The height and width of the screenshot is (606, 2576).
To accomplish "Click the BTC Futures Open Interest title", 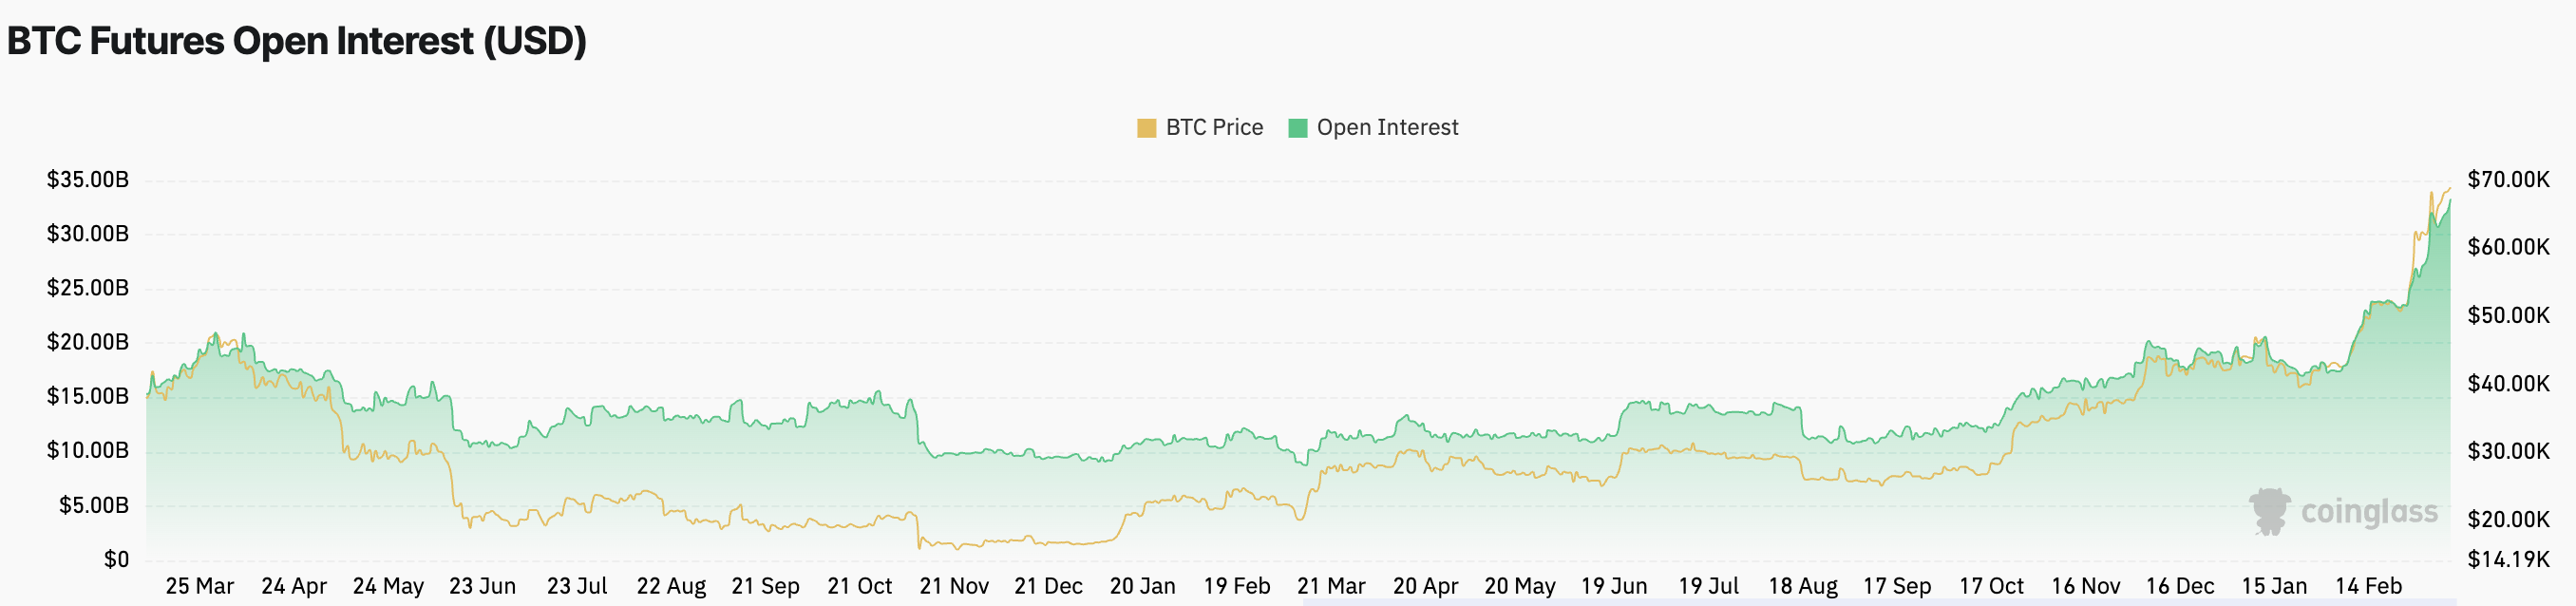I will click(297, 41).
